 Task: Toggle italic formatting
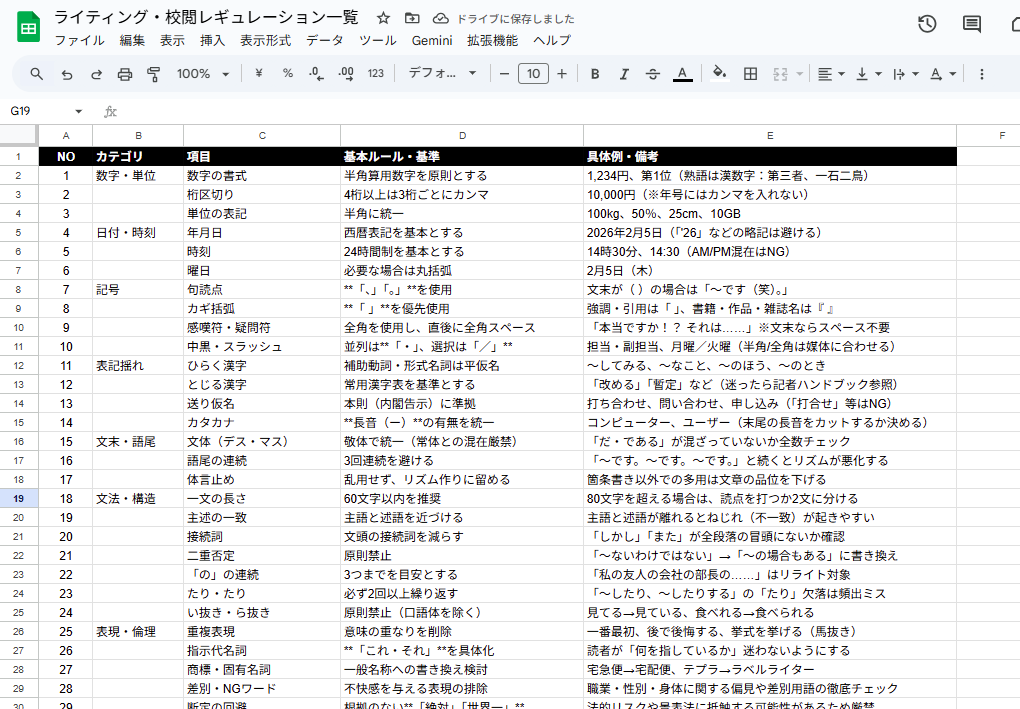coord(623,73)
